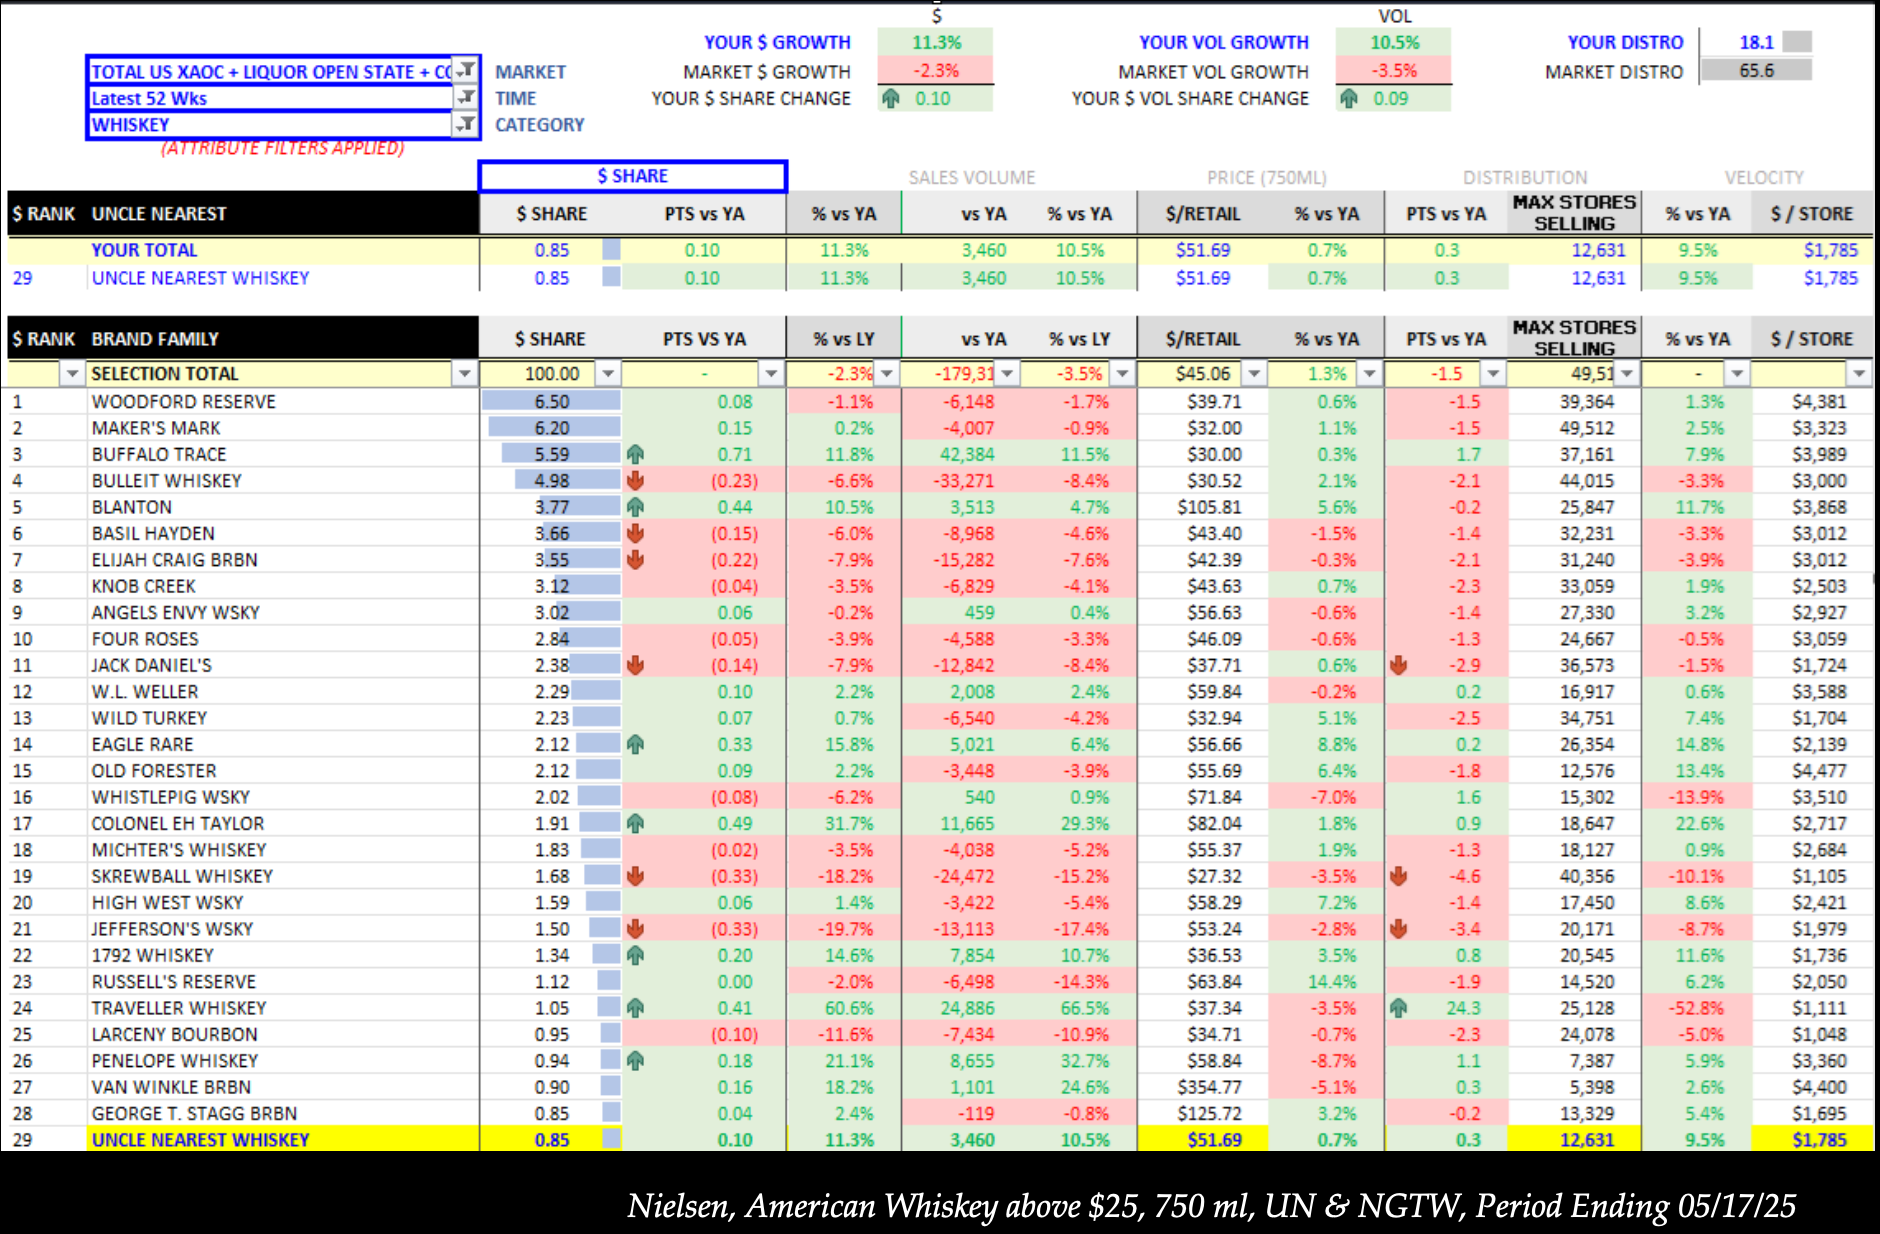Image resolution: width=1880 pixels, height=1234 pixels.
Task: Click the red down arrow in the ELIJAH CRAIG BRBN row
Action: point(635,560)
